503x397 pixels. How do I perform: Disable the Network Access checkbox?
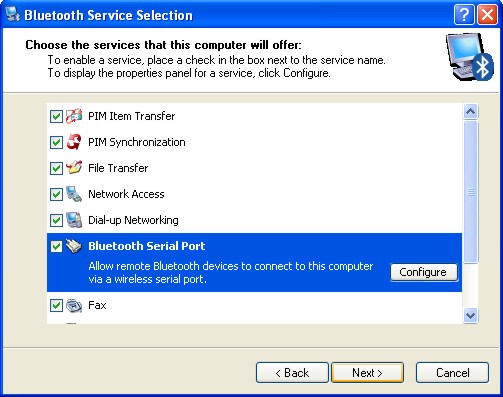56,194
